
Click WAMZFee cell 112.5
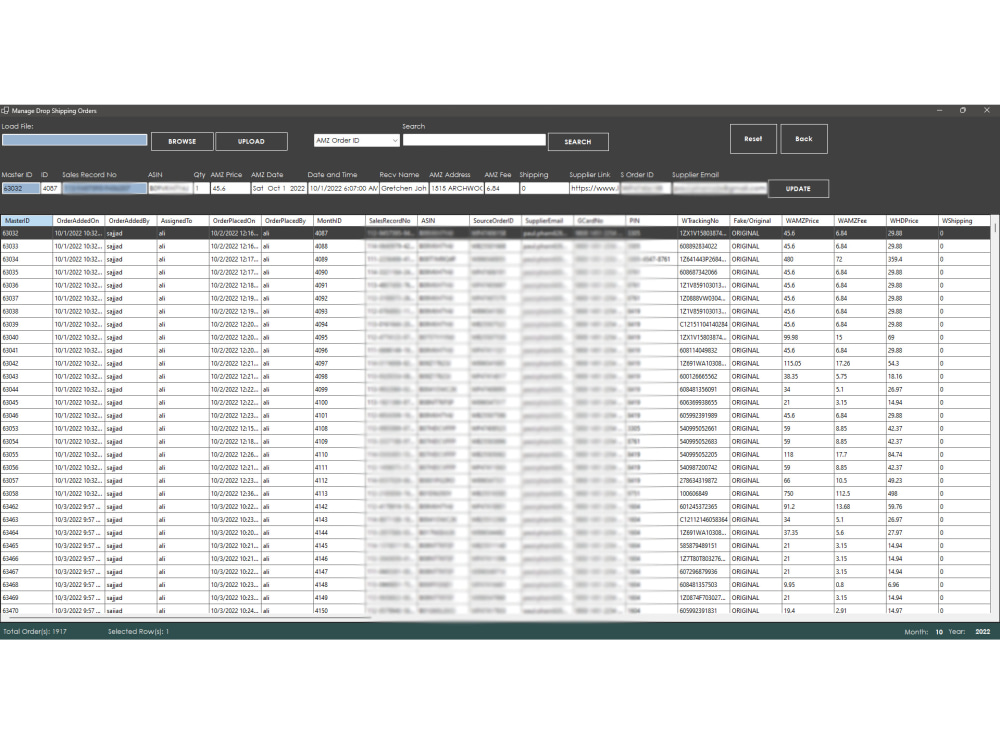[x=860, y=494]
